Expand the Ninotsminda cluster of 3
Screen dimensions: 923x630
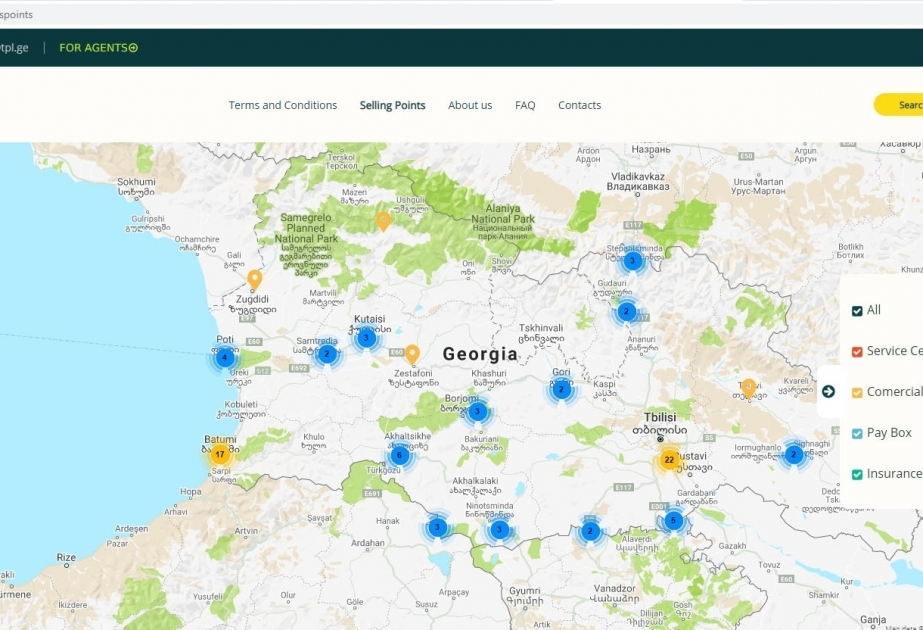[499, 529]
